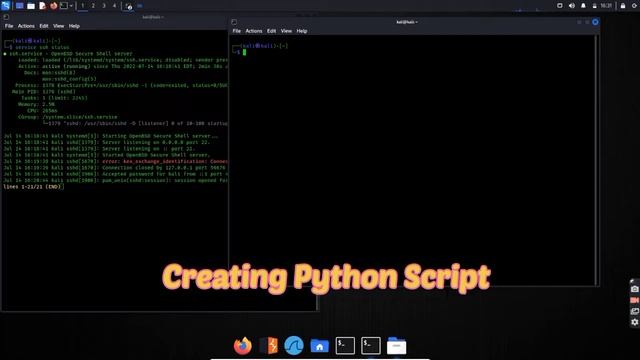Click the window menu icon of right terminal
The height and width of the screenshot is (360, 640).
(234, 22)
